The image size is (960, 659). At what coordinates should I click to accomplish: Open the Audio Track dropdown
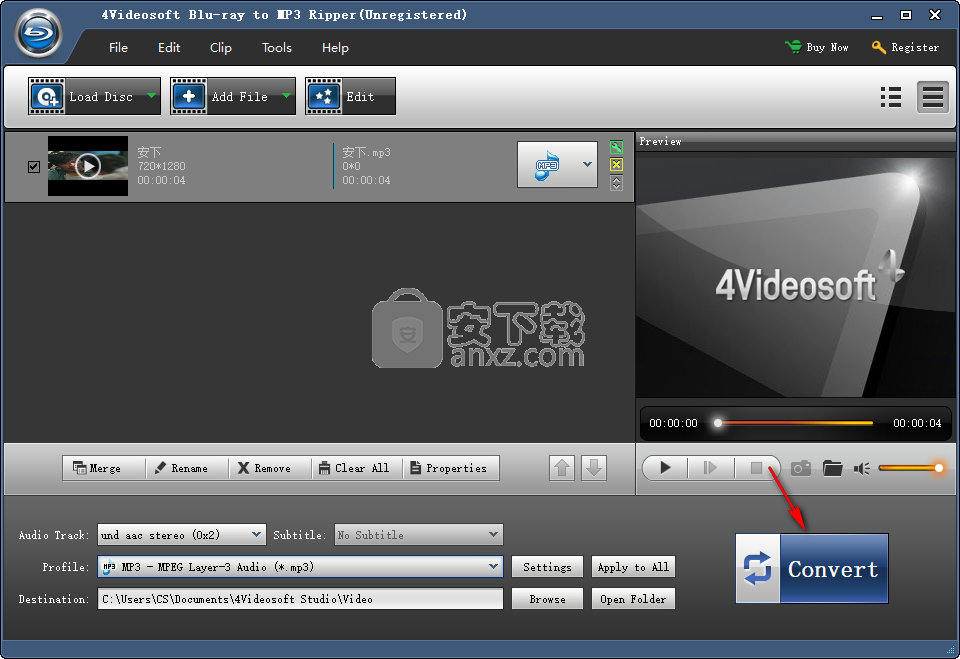coord(182,535)
